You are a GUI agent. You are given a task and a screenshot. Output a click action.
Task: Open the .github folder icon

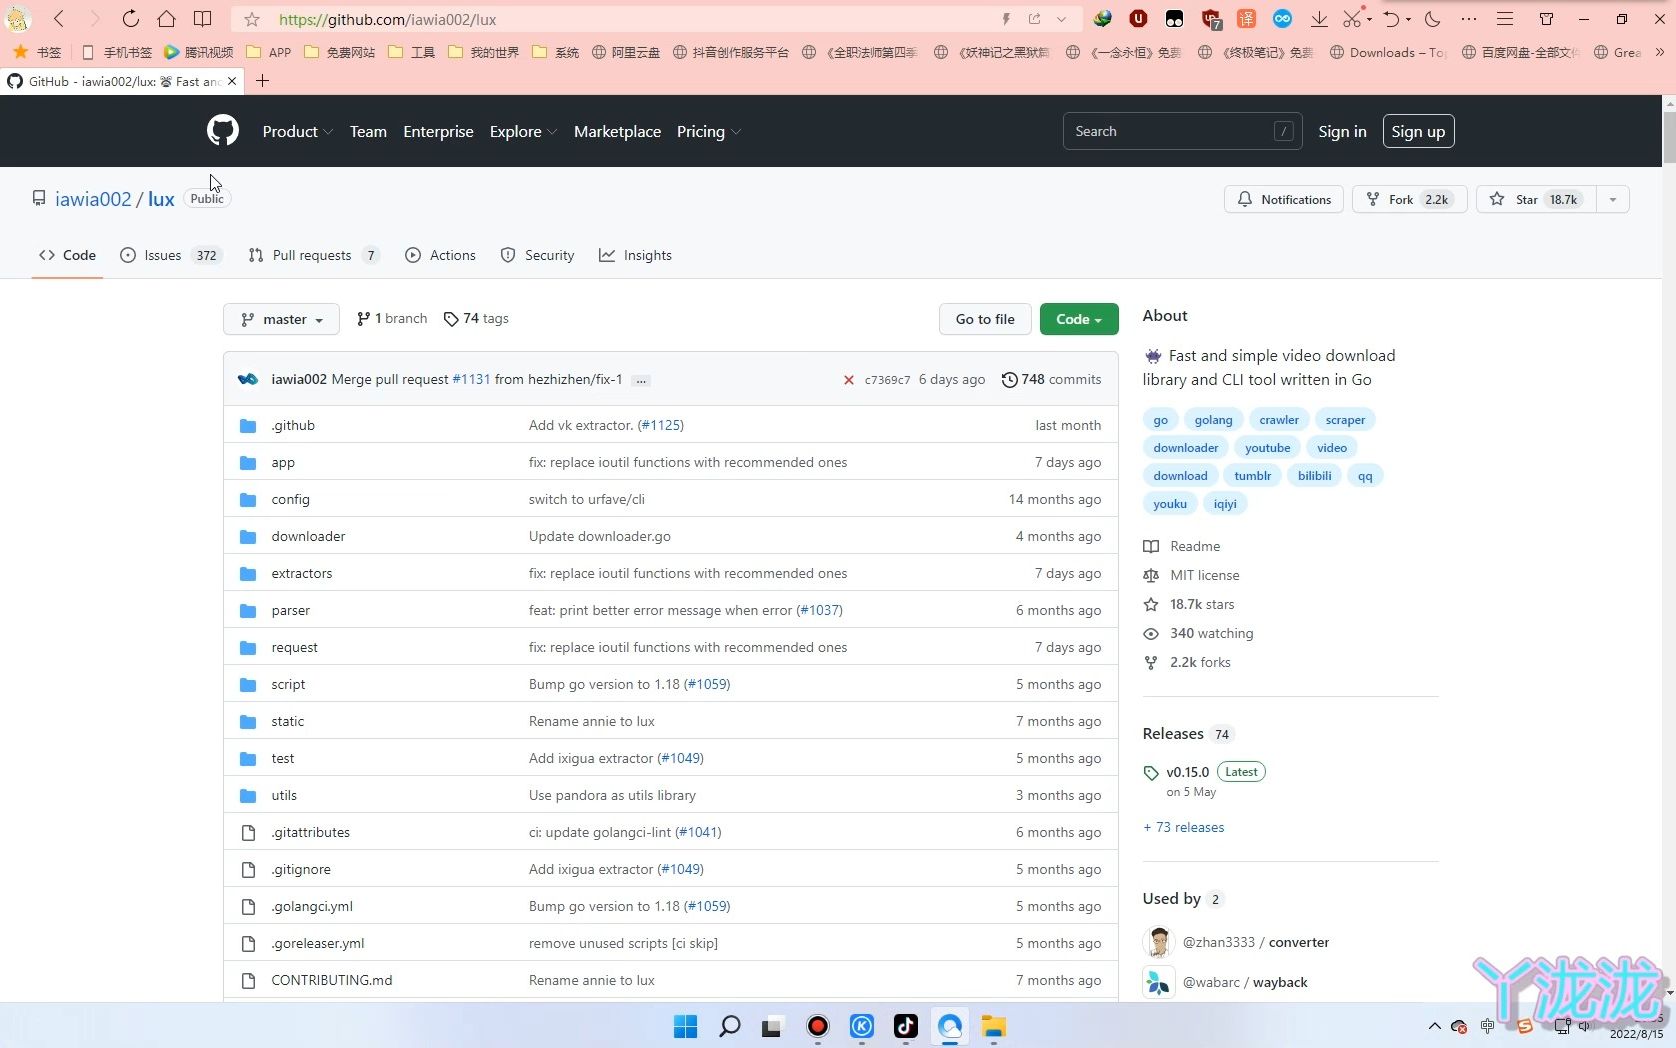click(x=248, y=426)
